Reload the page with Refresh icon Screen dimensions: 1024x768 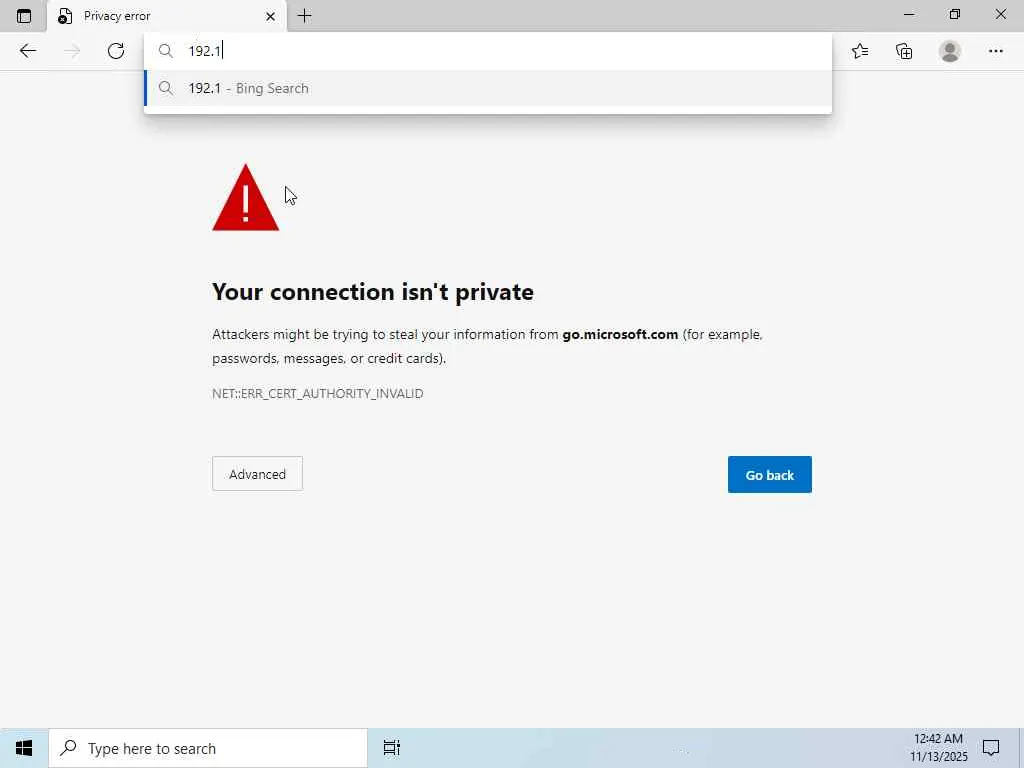pos(116,51)
